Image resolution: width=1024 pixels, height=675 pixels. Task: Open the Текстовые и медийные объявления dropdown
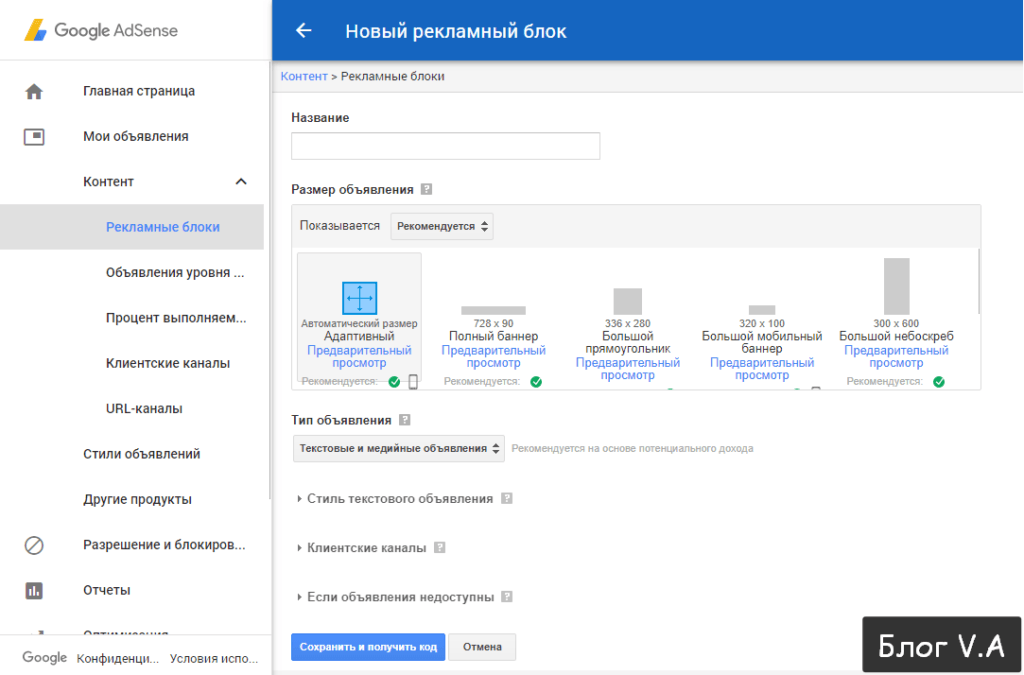coord(398,448)
